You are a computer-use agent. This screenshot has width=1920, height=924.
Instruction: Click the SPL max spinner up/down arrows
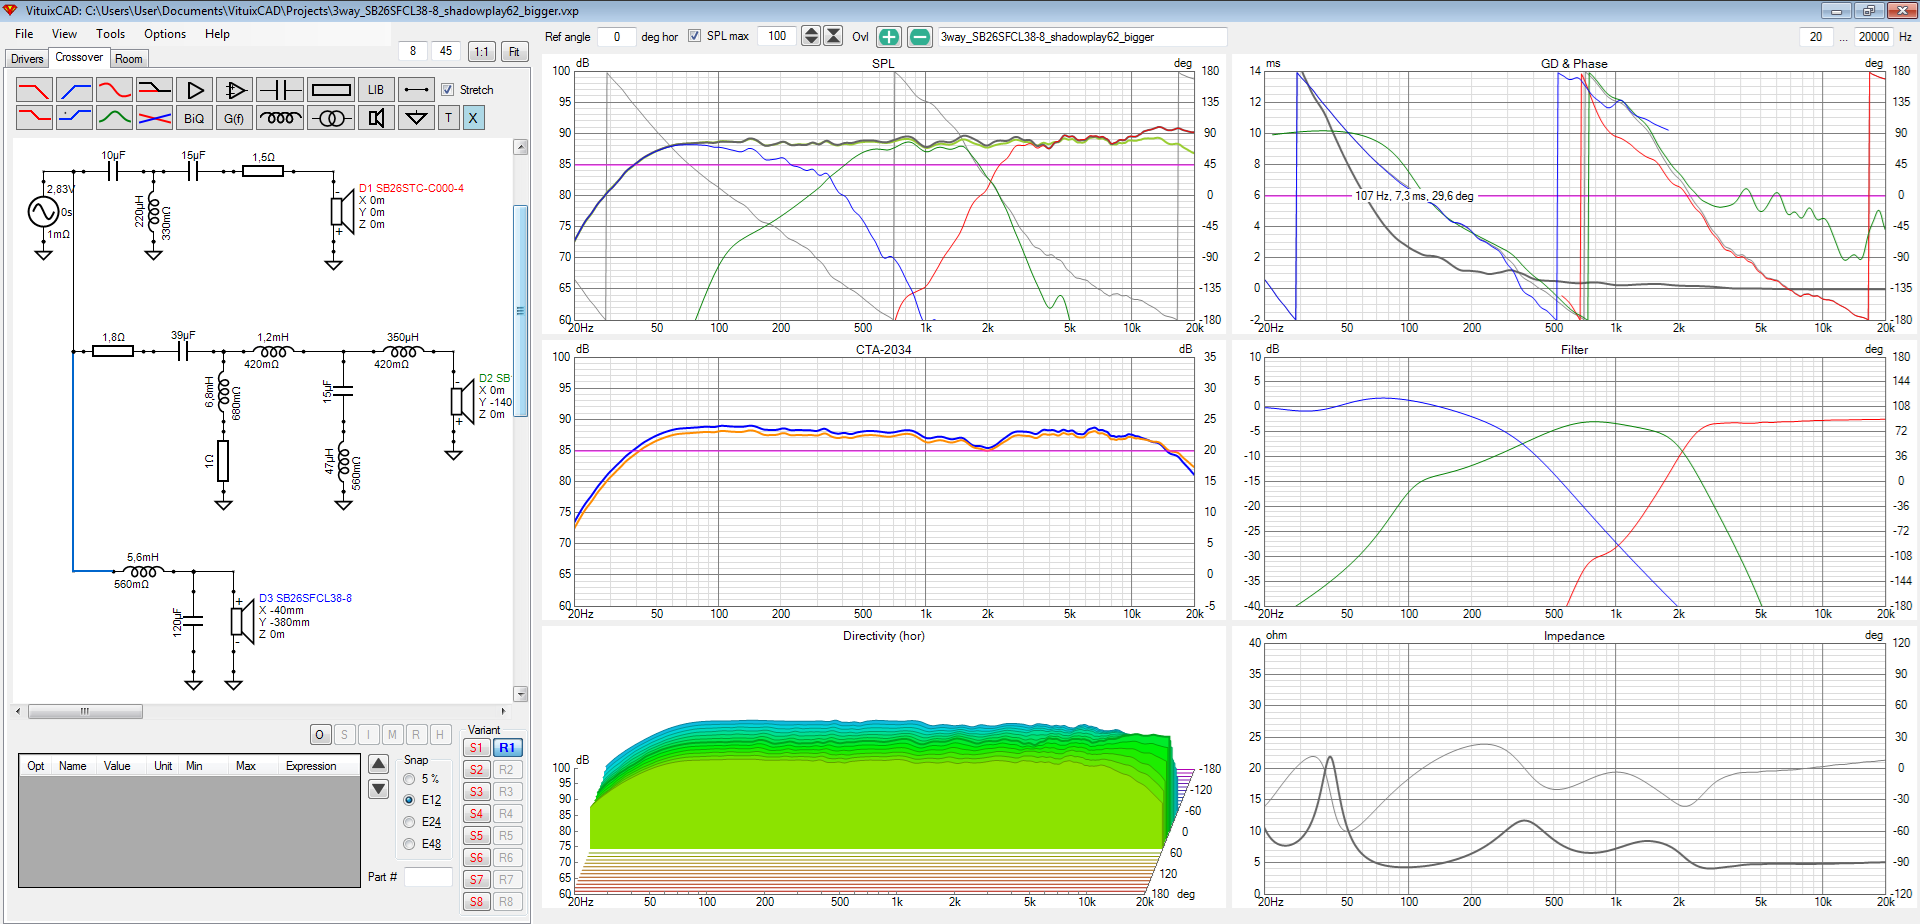click(x=811, y=36)
